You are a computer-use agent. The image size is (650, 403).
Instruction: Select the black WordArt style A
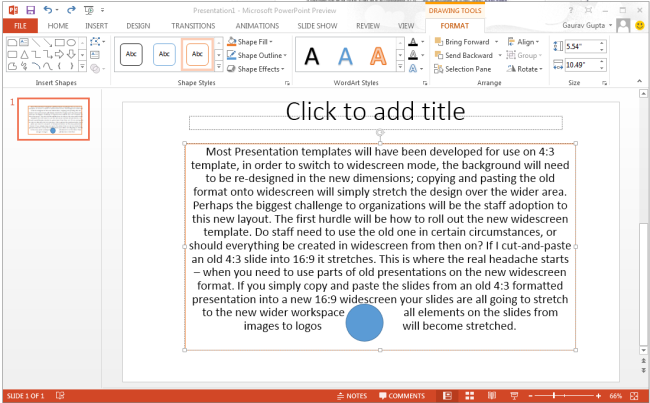[312, 56]
